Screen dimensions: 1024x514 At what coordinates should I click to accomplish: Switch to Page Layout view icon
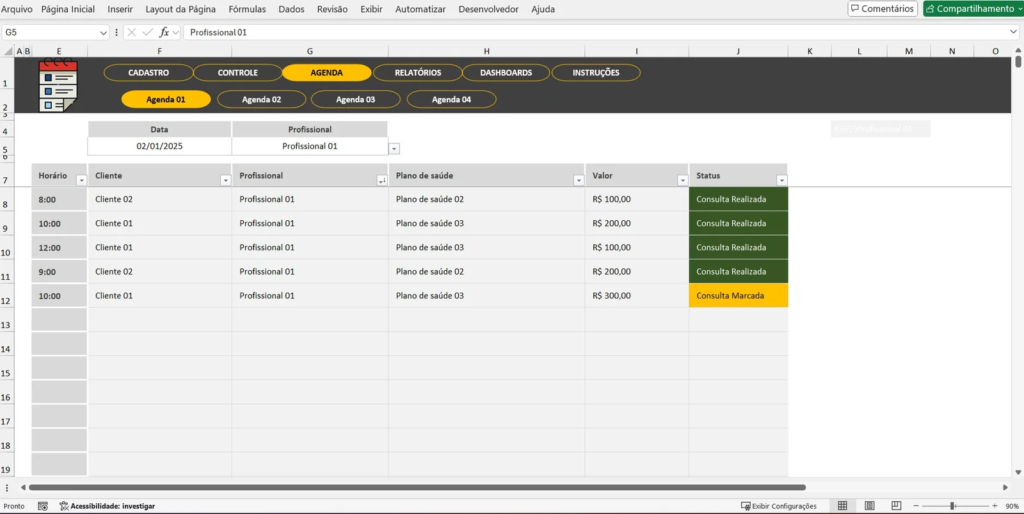click(x=866, y=506)
